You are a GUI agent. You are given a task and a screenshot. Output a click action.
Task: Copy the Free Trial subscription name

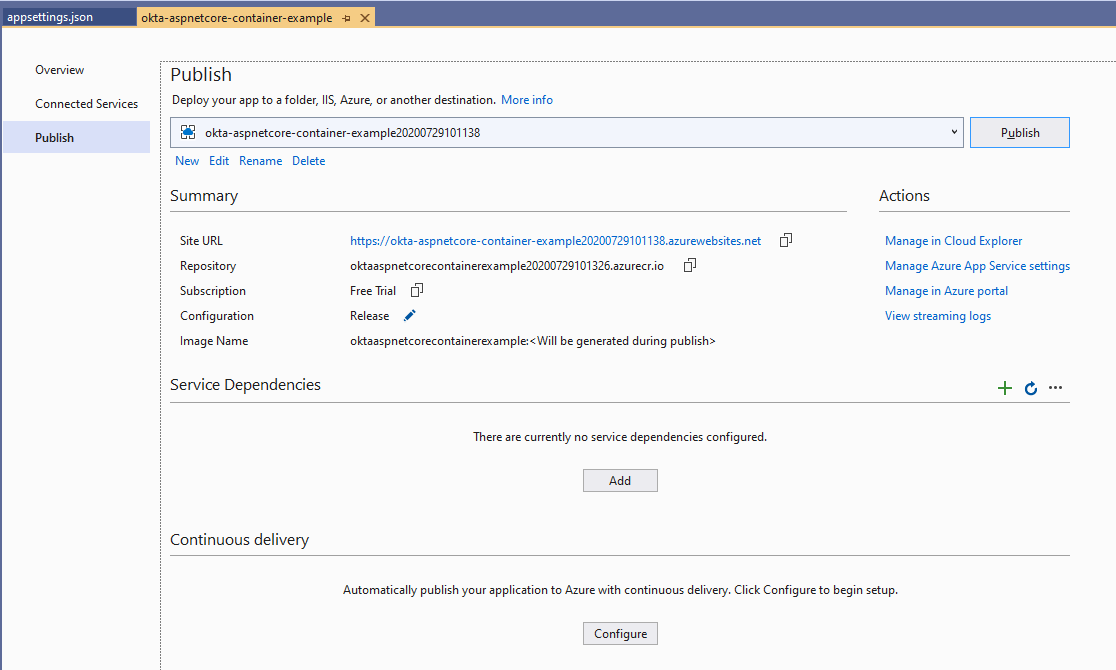(x=417, y=290)
